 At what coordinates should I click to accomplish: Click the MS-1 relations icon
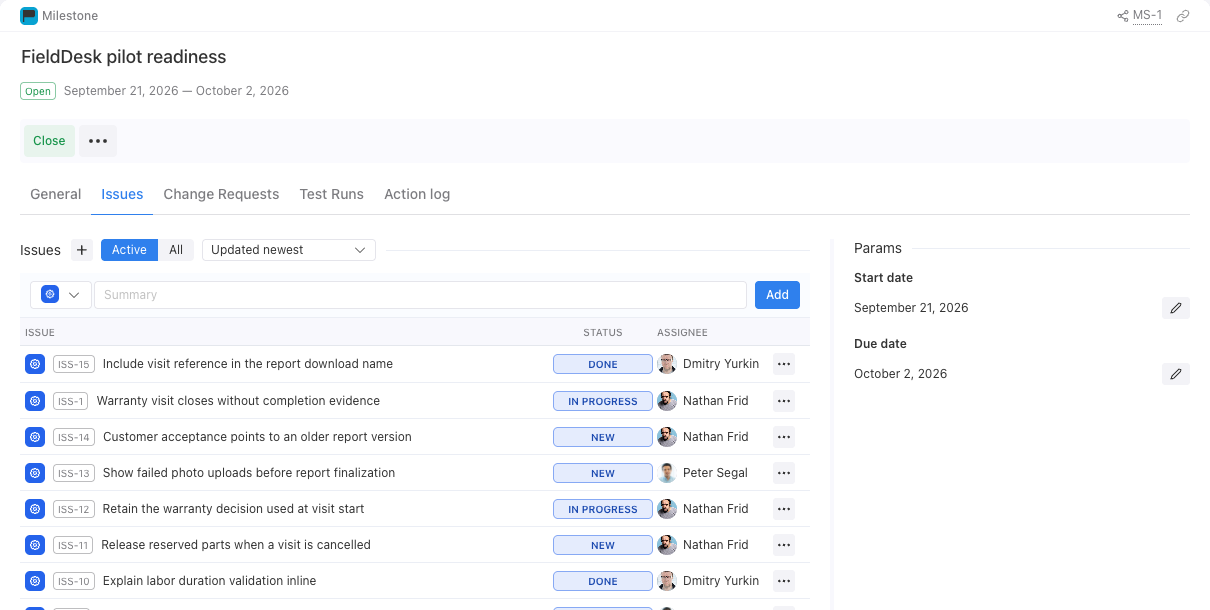click(1123, 16)
